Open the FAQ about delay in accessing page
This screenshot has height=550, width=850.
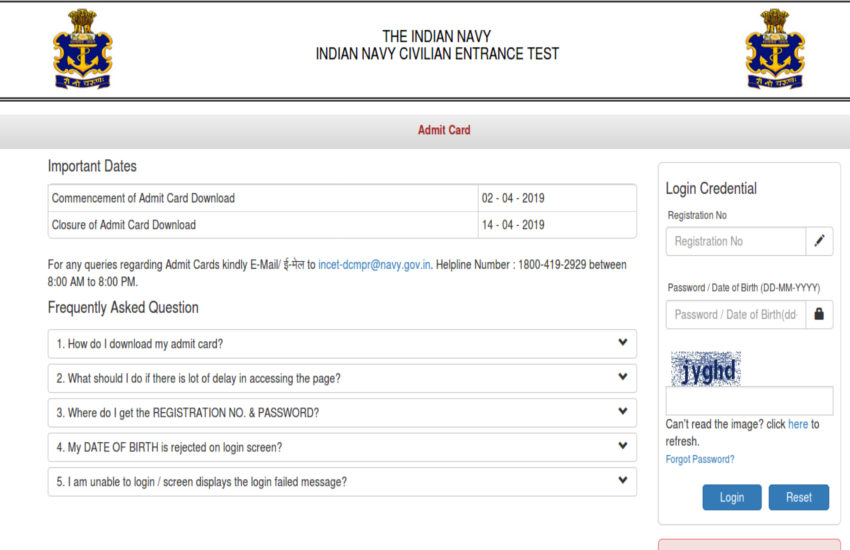point(341,379)
